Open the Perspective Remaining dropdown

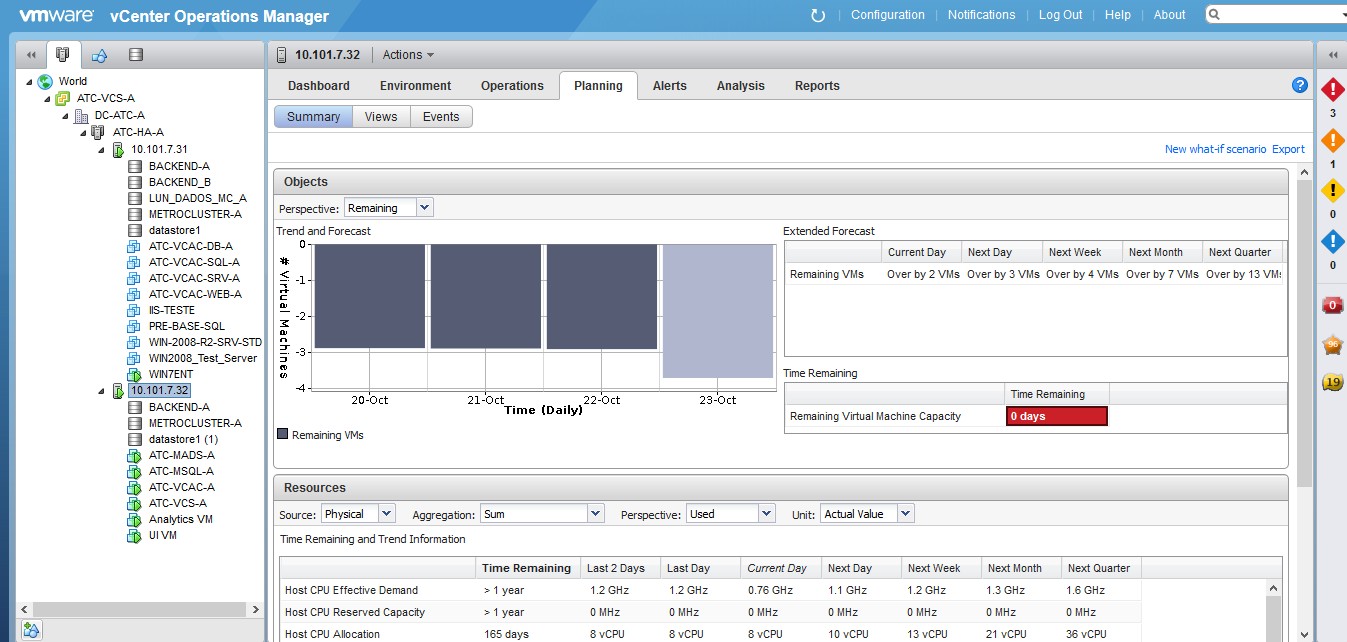(424, 208)
